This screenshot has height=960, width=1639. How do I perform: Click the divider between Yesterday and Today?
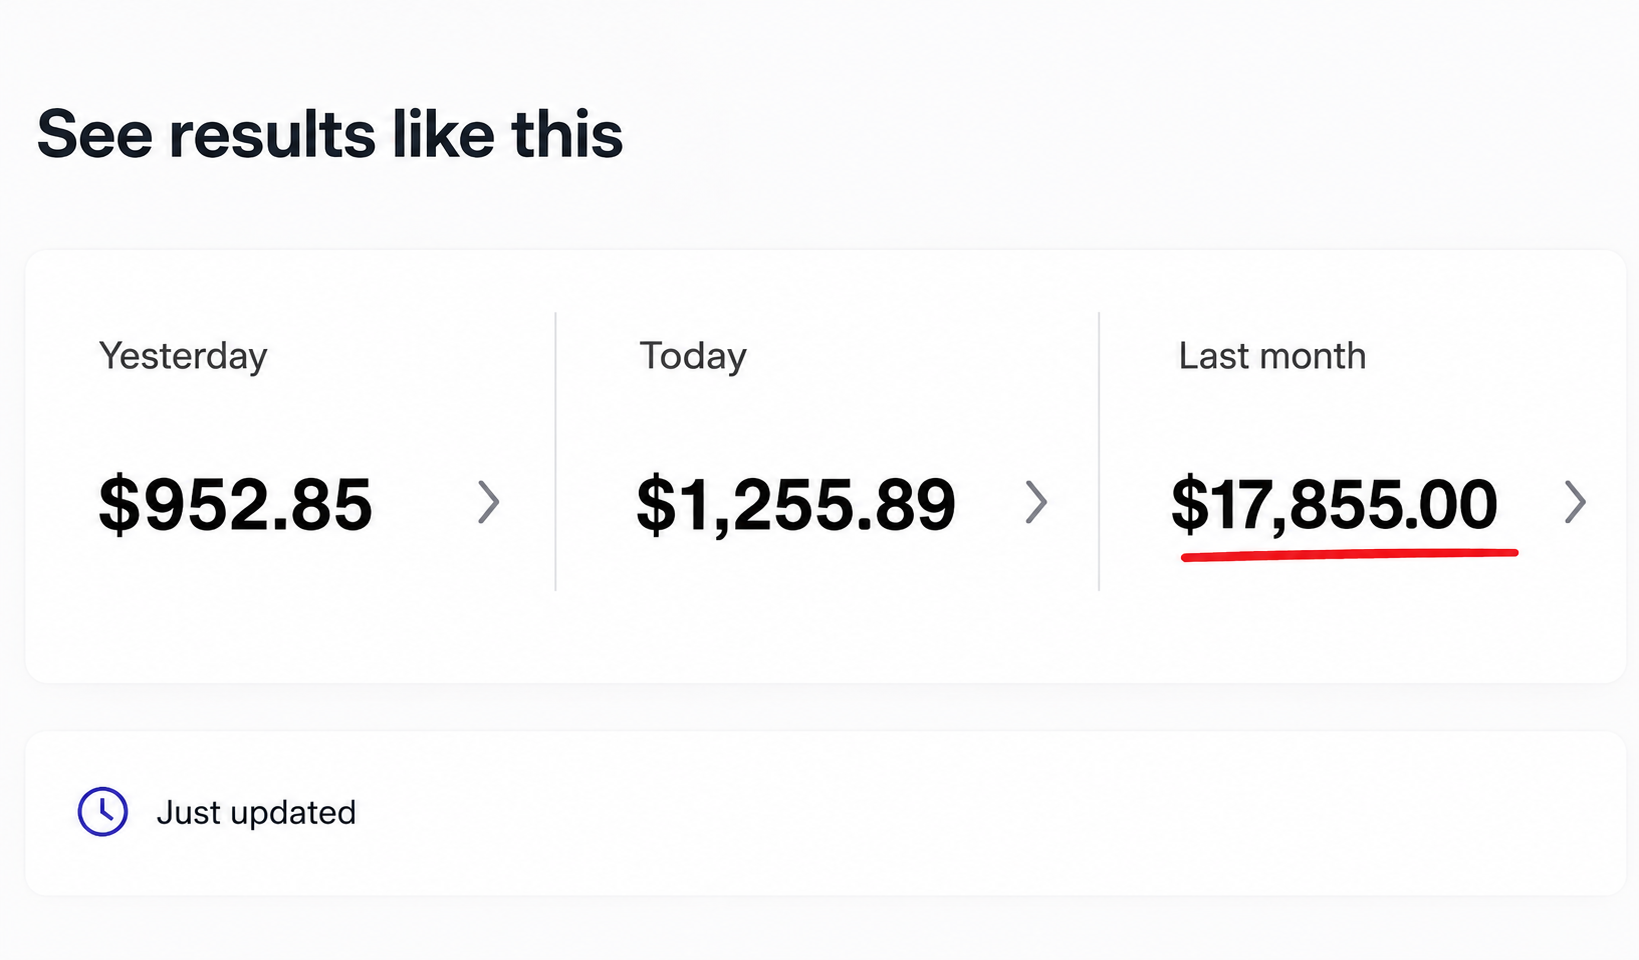click(x=555, y=451)
